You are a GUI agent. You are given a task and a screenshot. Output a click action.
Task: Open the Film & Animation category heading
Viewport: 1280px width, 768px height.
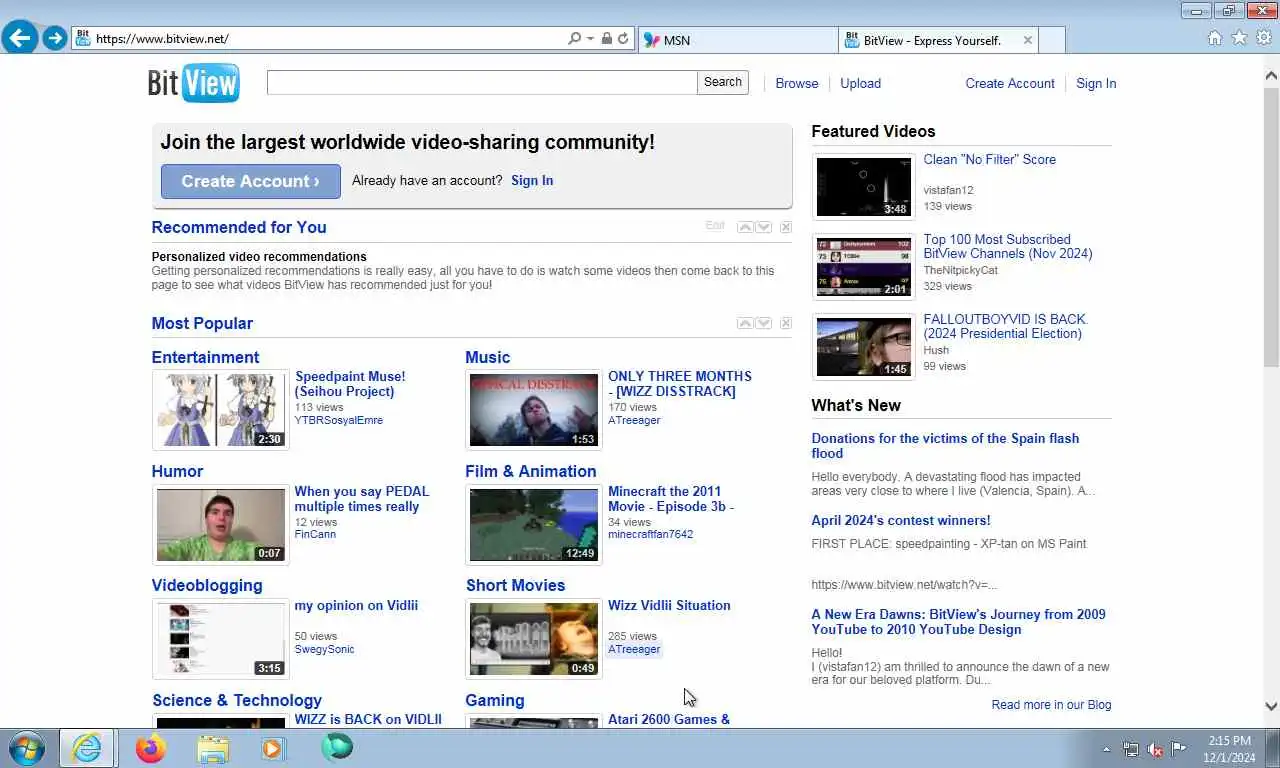coord(531,471)
